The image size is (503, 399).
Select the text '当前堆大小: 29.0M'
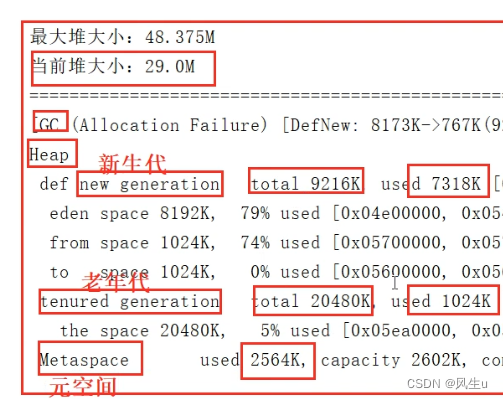coord(113,66)
